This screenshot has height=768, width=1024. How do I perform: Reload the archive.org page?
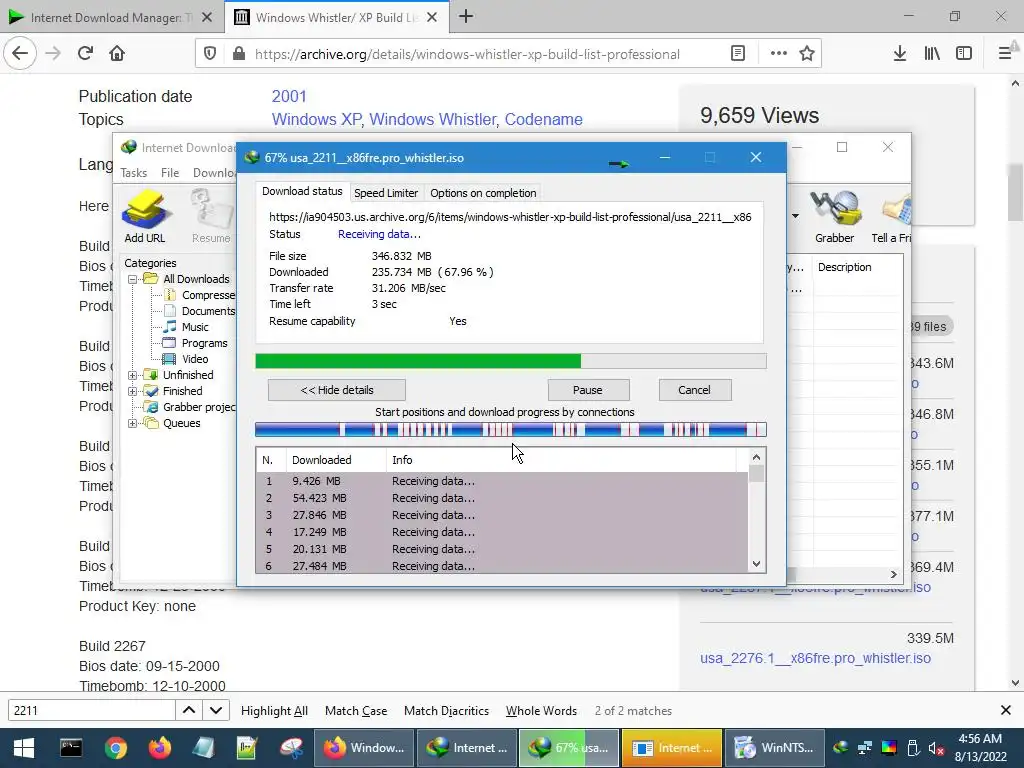coord(86,54)
